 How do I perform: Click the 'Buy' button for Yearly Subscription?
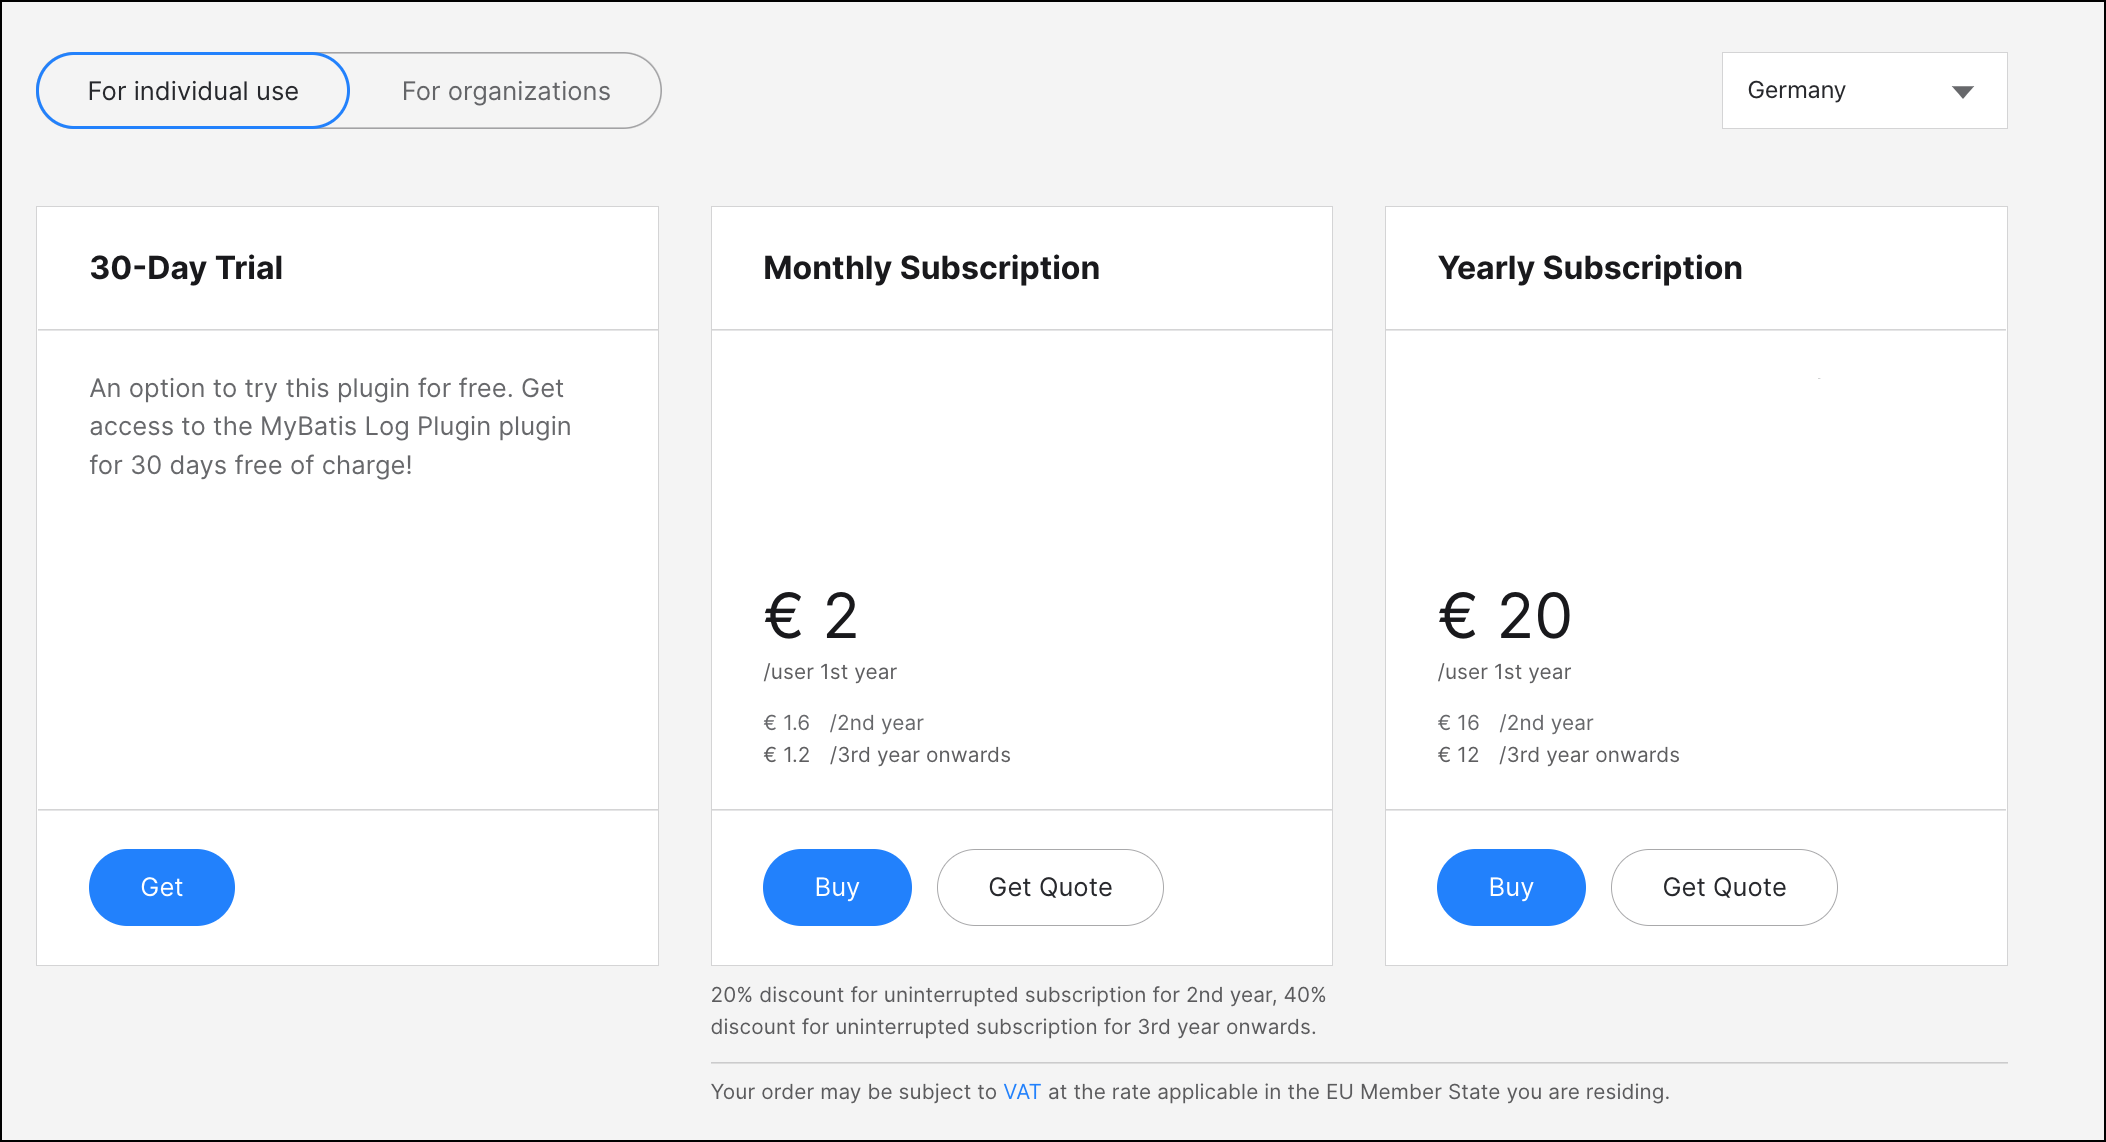1510,886
